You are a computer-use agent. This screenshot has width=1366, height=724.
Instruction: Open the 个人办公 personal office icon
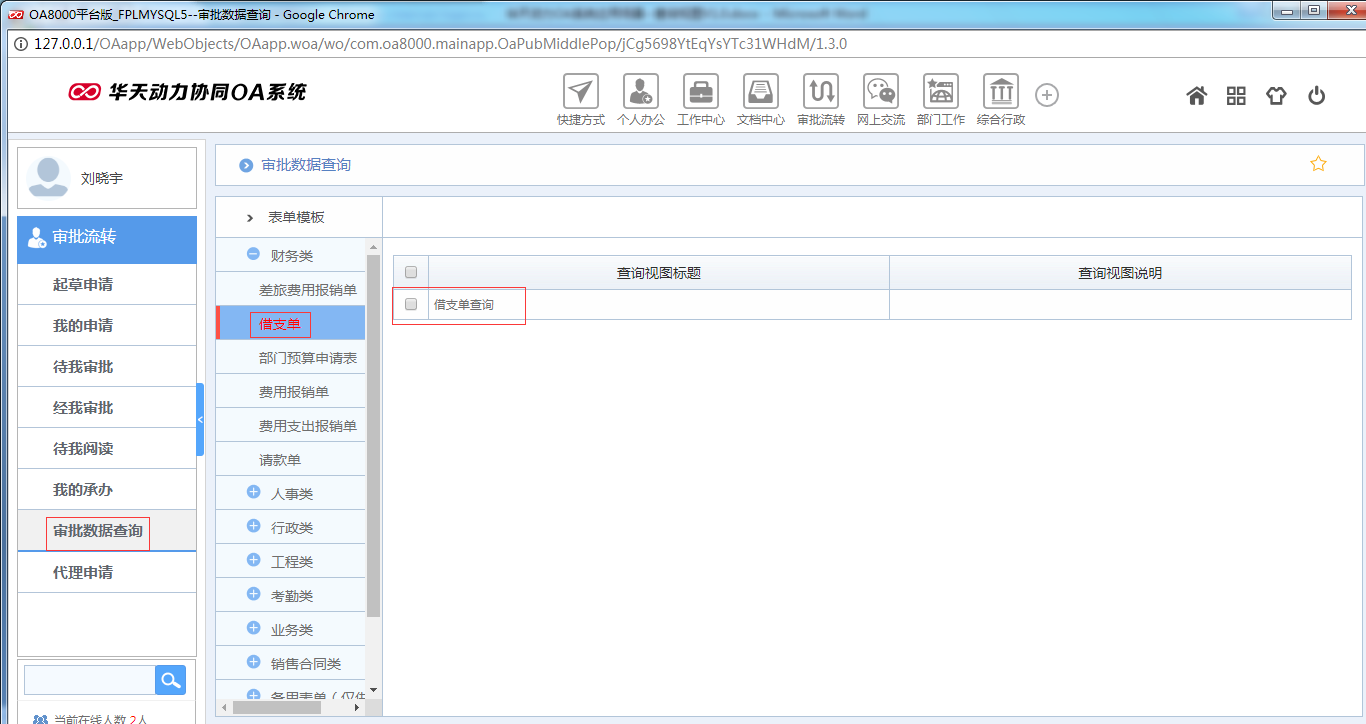[x=640, y=92]
